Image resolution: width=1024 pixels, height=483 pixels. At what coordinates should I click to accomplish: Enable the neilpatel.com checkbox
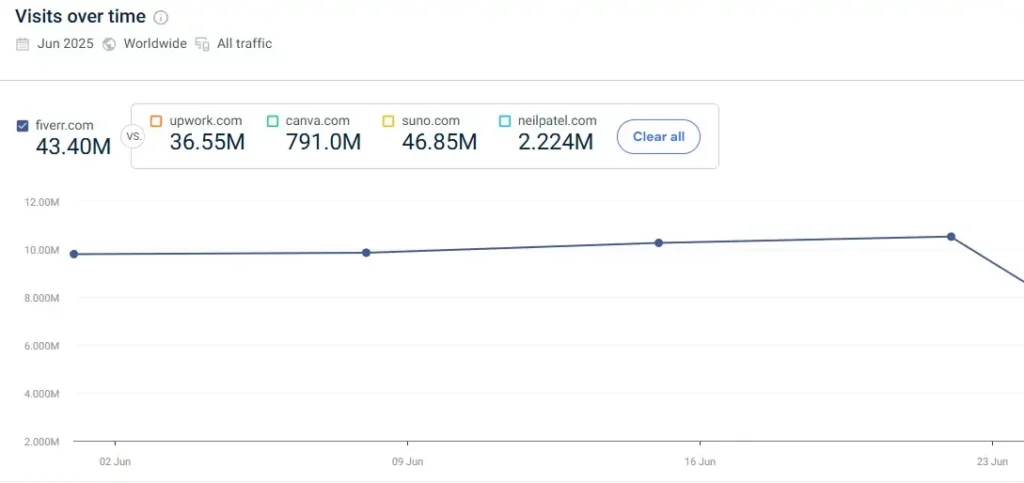pos(504,121)
